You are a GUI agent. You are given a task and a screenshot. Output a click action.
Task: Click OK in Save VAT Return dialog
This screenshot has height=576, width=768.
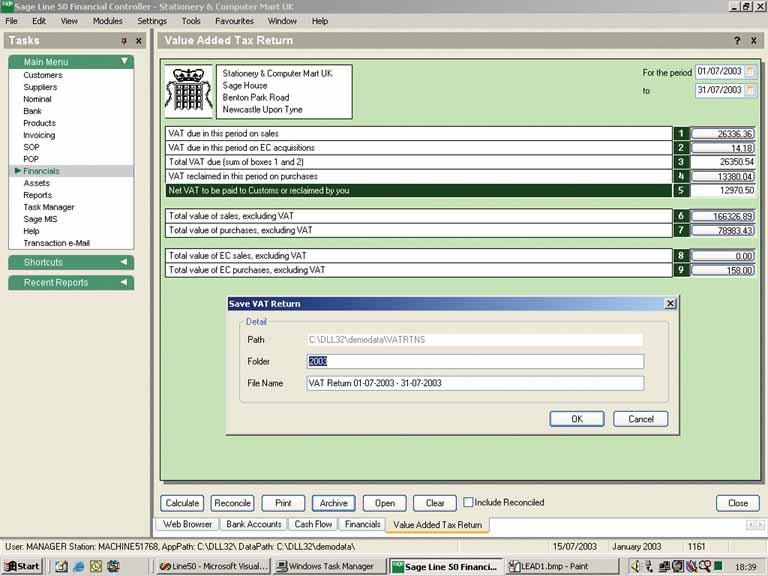577,419
